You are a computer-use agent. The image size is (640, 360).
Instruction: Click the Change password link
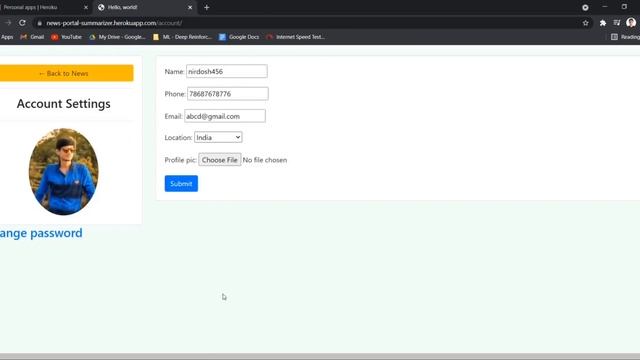pyautogui.click(x=41, y=233)
